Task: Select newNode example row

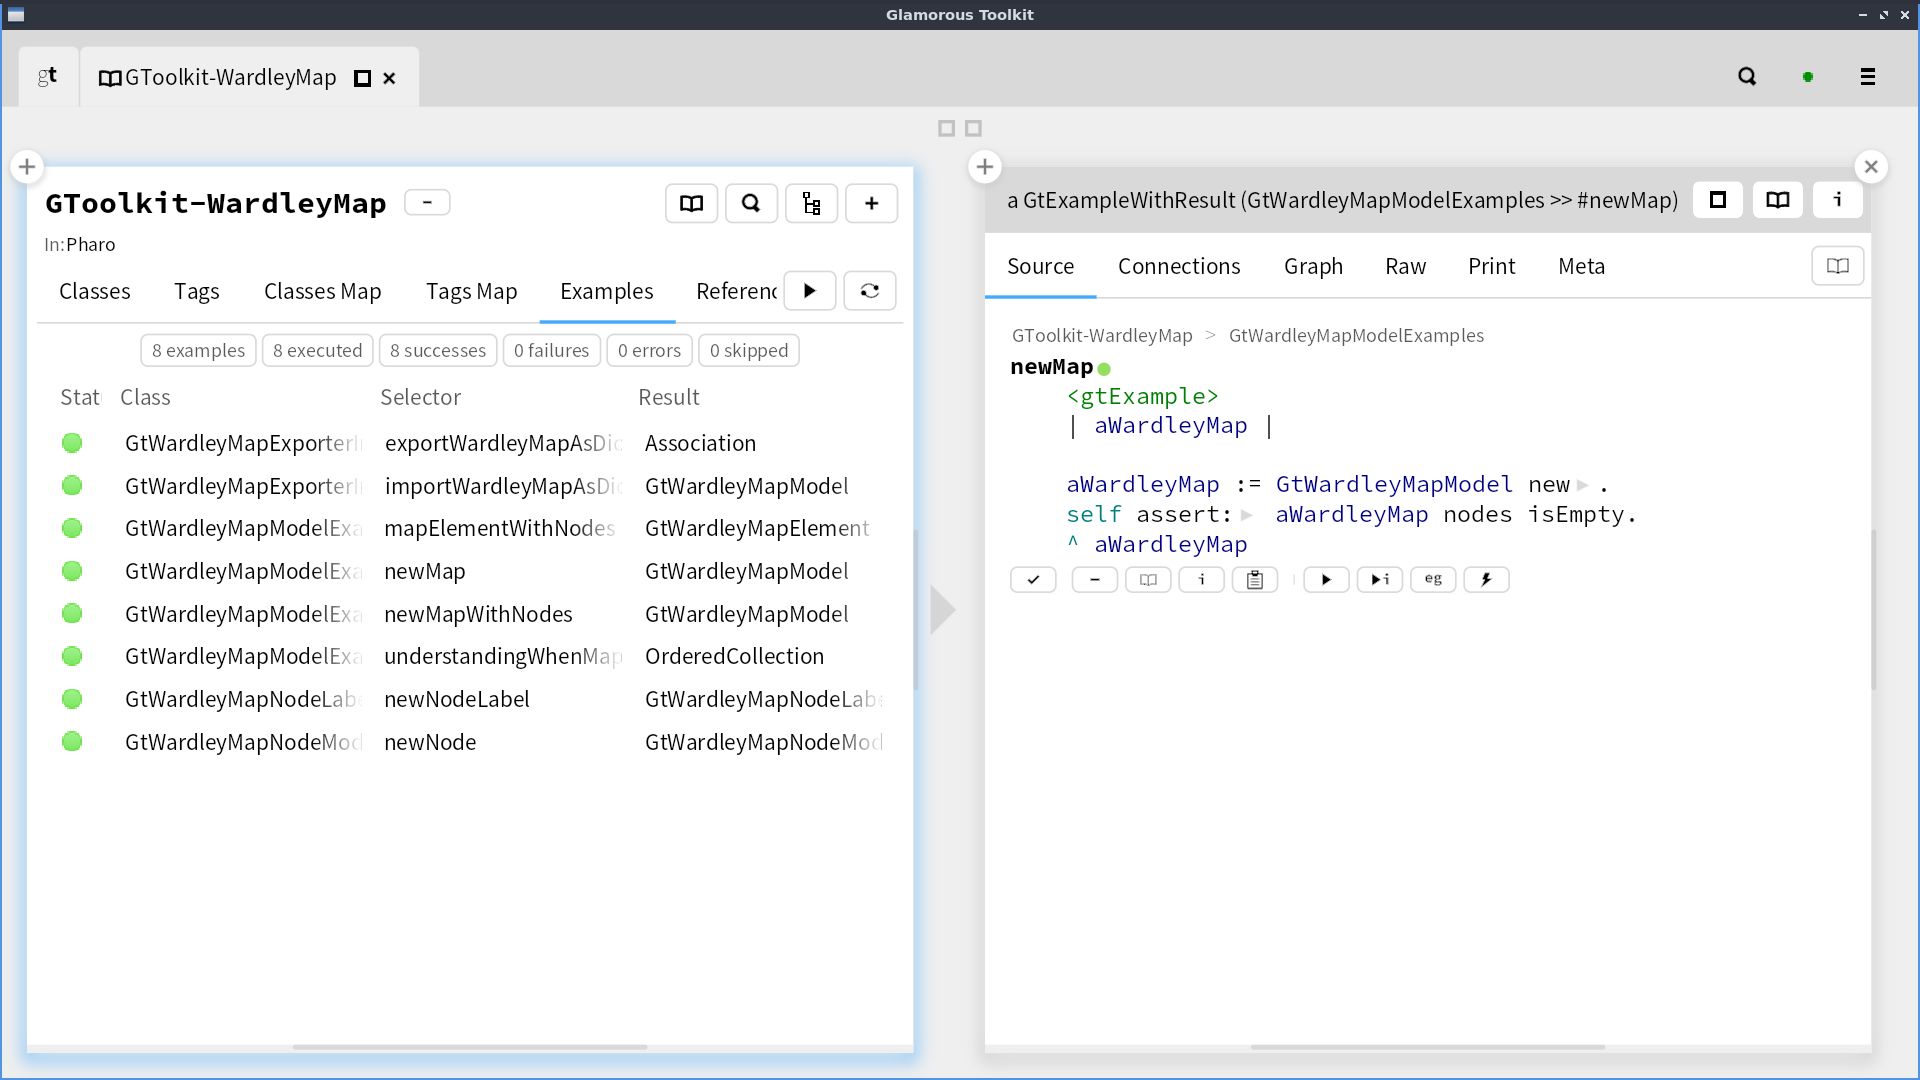Action: (x=470, y=742)
